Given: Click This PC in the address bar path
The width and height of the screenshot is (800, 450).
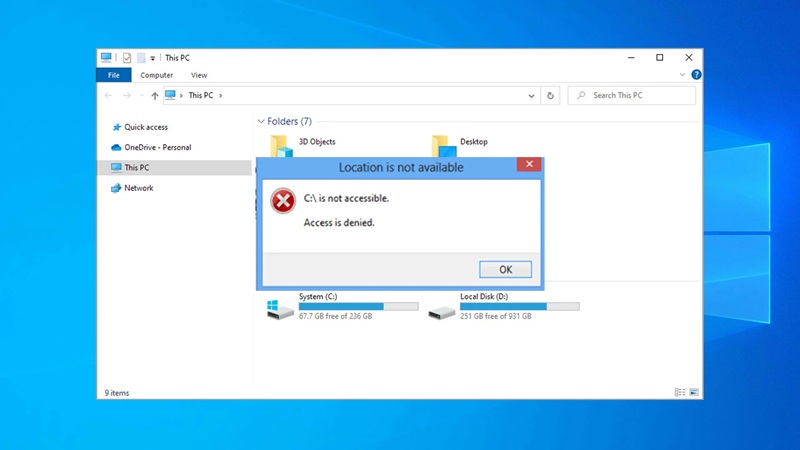Looking at the screenshot, I should tap(201, 95).
